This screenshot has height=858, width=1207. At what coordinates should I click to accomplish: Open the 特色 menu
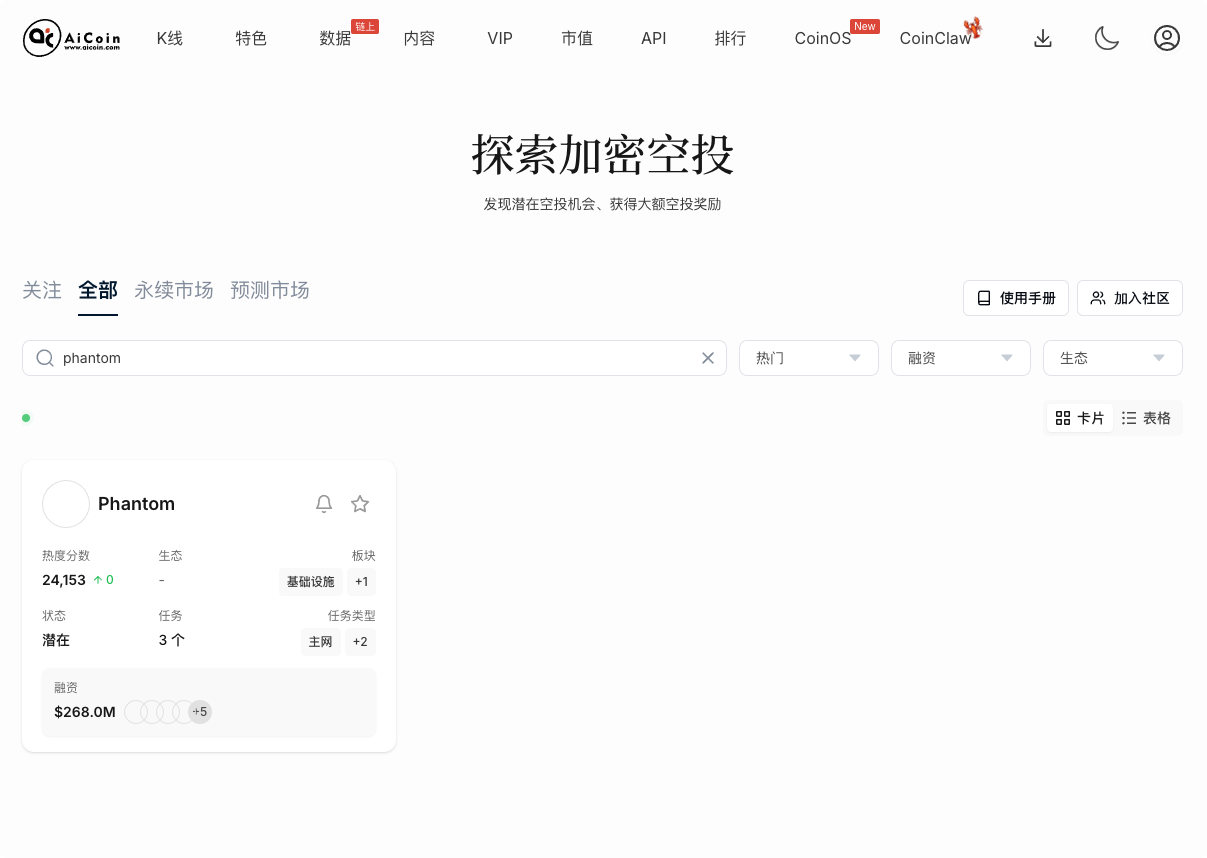(251, 39)
